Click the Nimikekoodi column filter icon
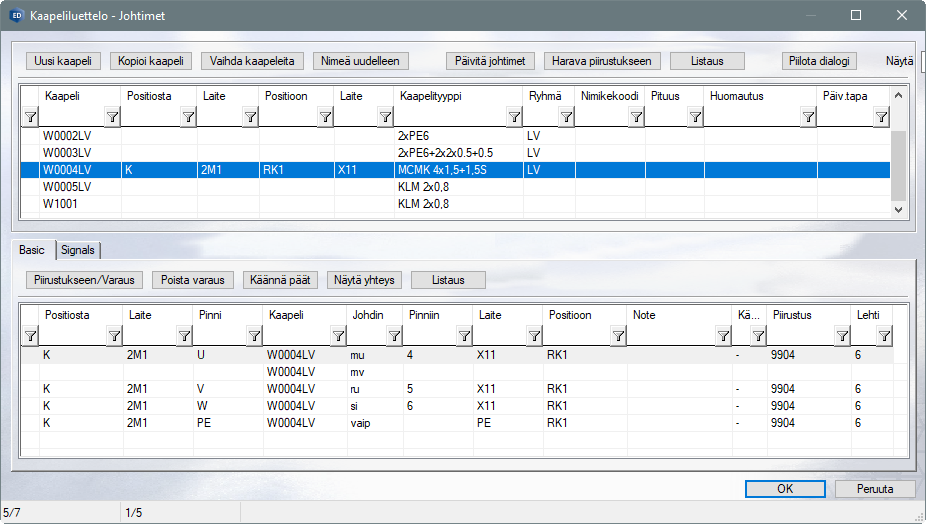The height and width of the screenshot is (524, 926). [636, 118]
